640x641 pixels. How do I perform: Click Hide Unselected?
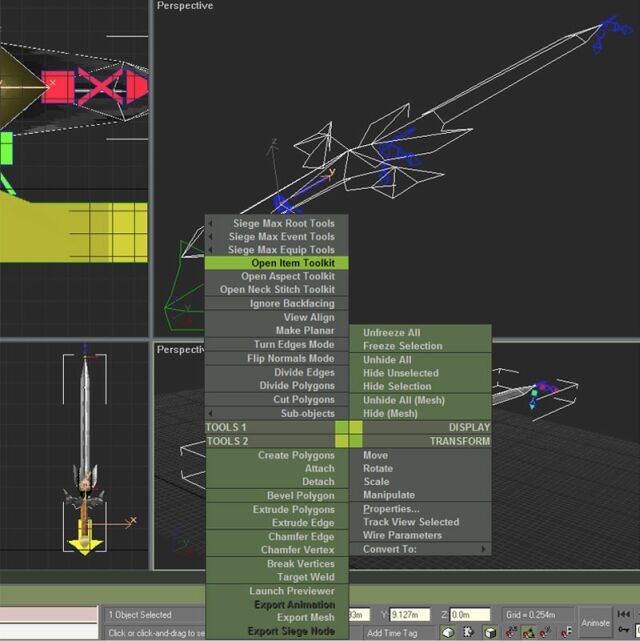pos(421,373)
